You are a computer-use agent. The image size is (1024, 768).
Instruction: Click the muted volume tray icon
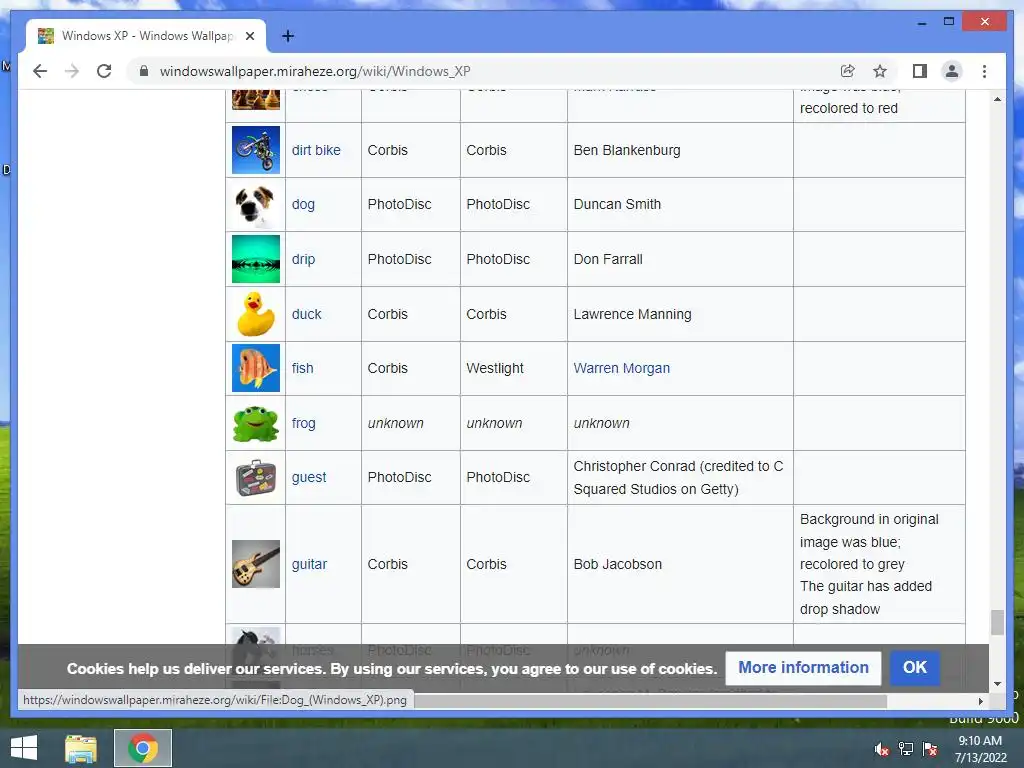882,749
